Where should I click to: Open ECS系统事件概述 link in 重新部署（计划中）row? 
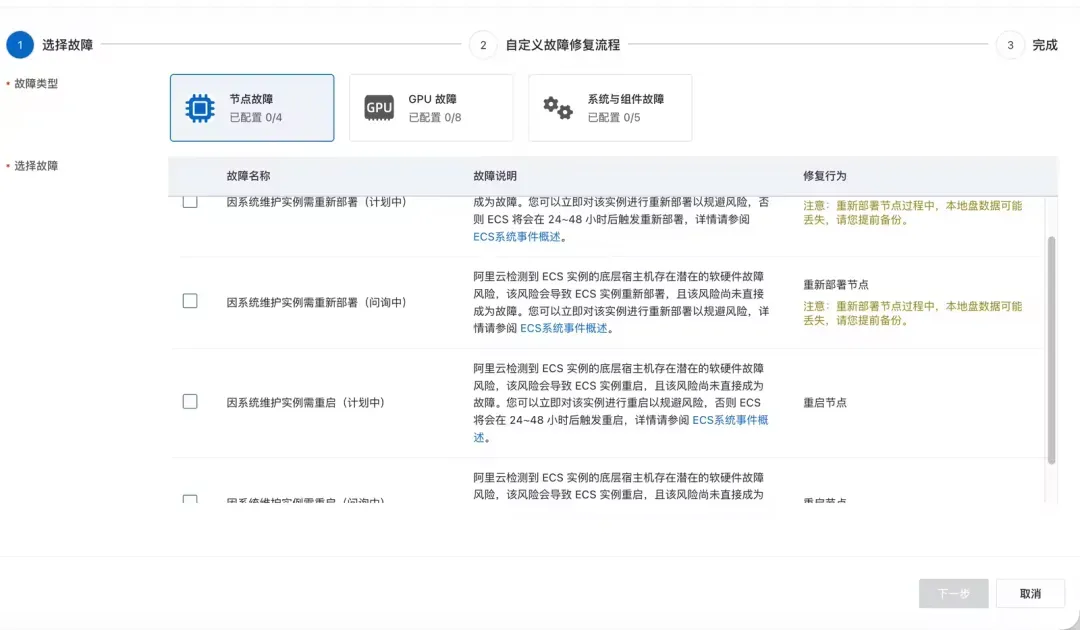coord(517,237)
